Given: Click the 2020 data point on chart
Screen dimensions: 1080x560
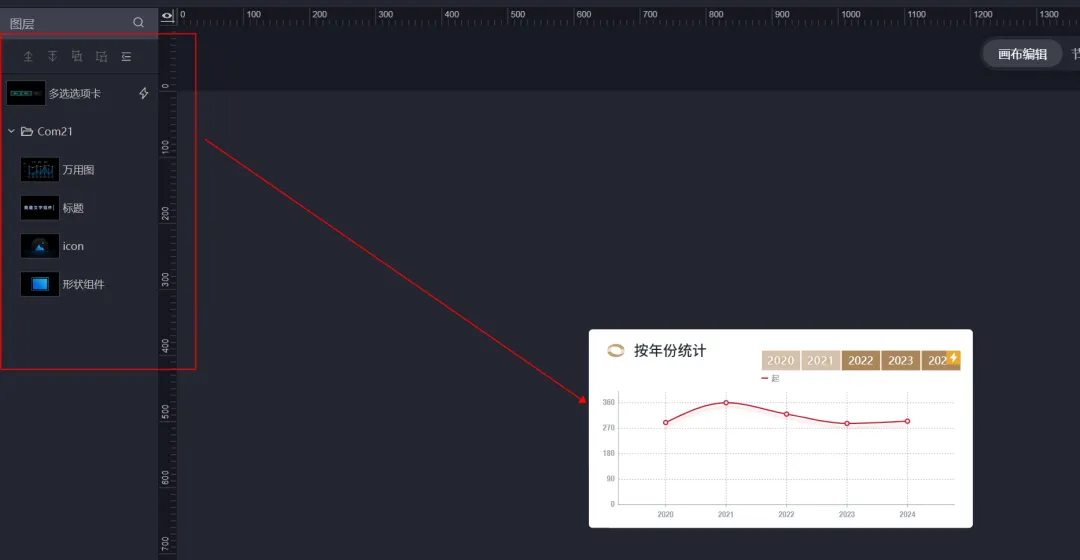Looking at the screenshot, I should (x=665, y=422).
